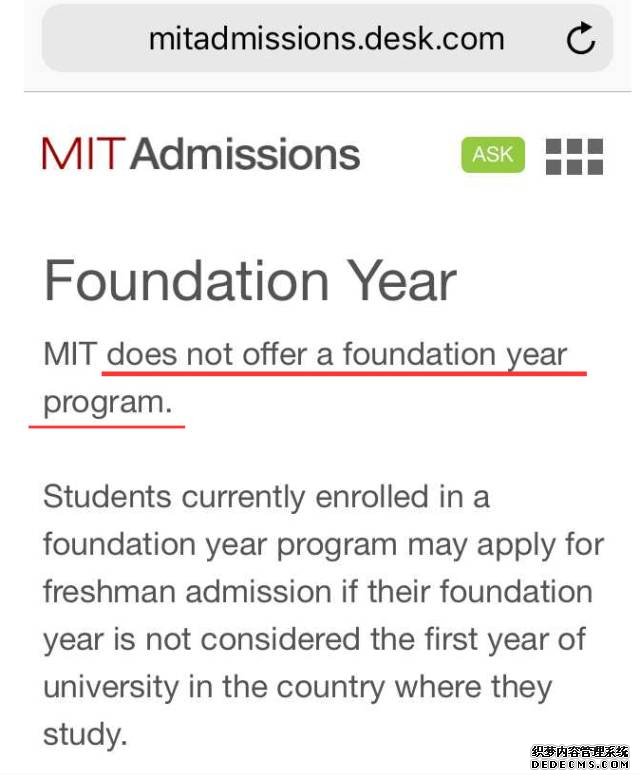The height and width of the screenshot is (779, 640).
Task: Click the line 'year is not considered the first year of'
Action: pyautogui.click(x=315, y=639)
